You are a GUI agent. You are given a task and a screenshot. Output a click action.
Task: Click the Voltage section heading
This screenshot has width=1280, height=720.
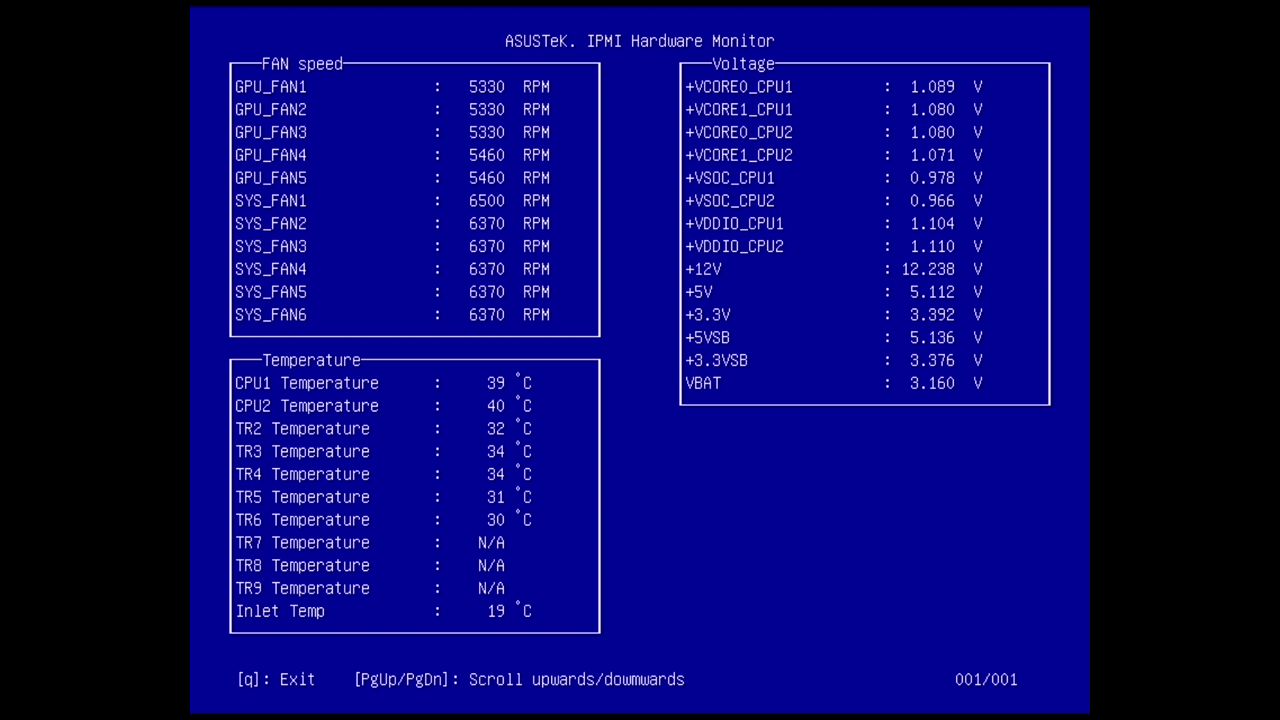point(743,64)
